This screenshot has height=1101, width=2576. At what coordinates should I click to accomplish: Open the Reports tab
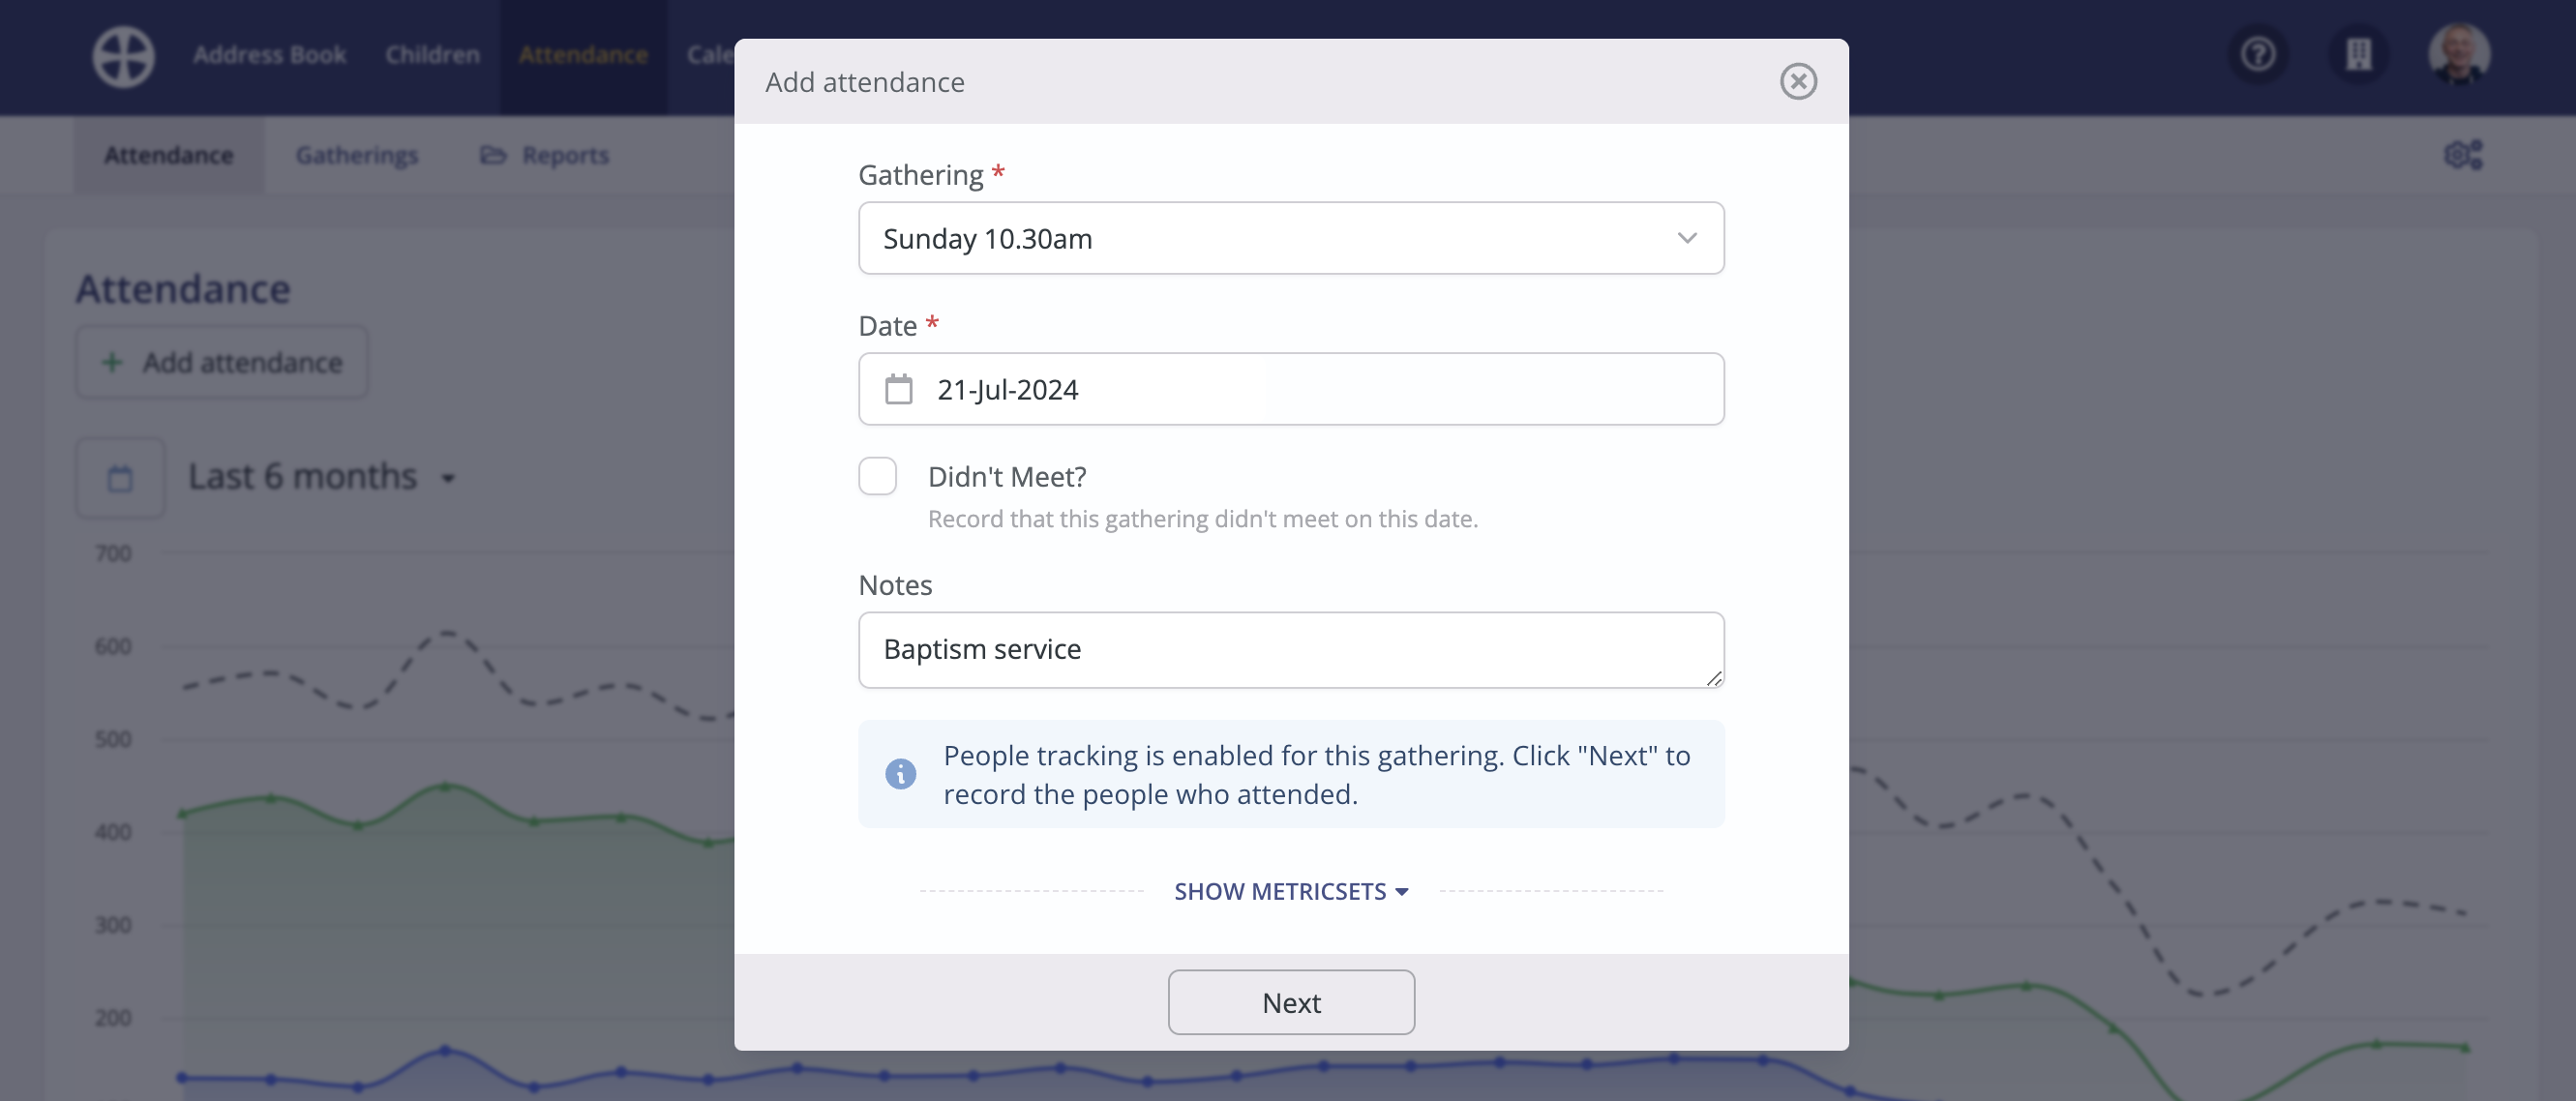(545, 155)
